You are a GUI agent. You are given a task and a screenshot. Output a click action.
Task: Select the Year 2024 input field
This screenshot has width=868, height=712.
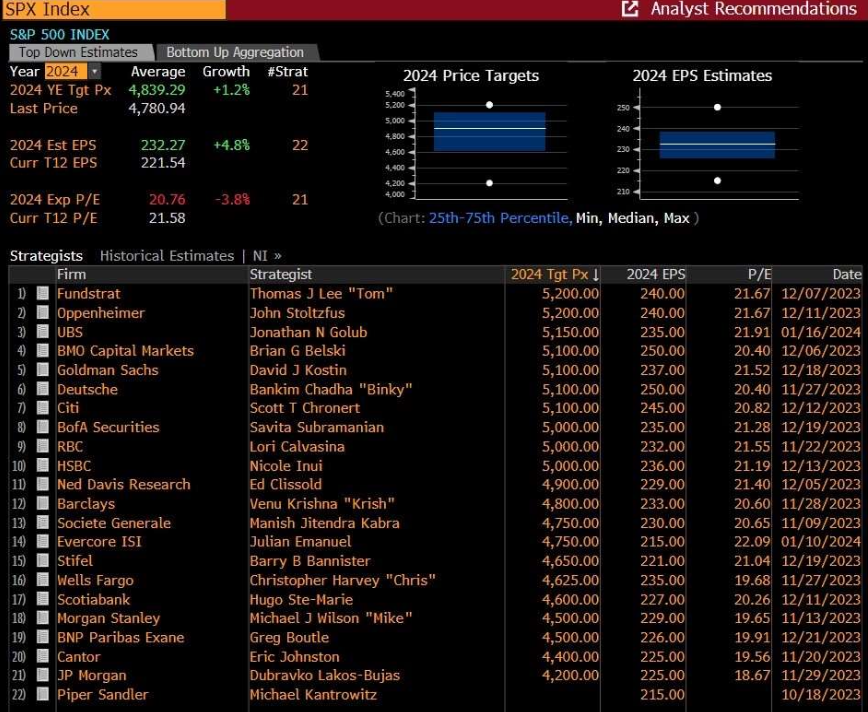click(66, 71)
